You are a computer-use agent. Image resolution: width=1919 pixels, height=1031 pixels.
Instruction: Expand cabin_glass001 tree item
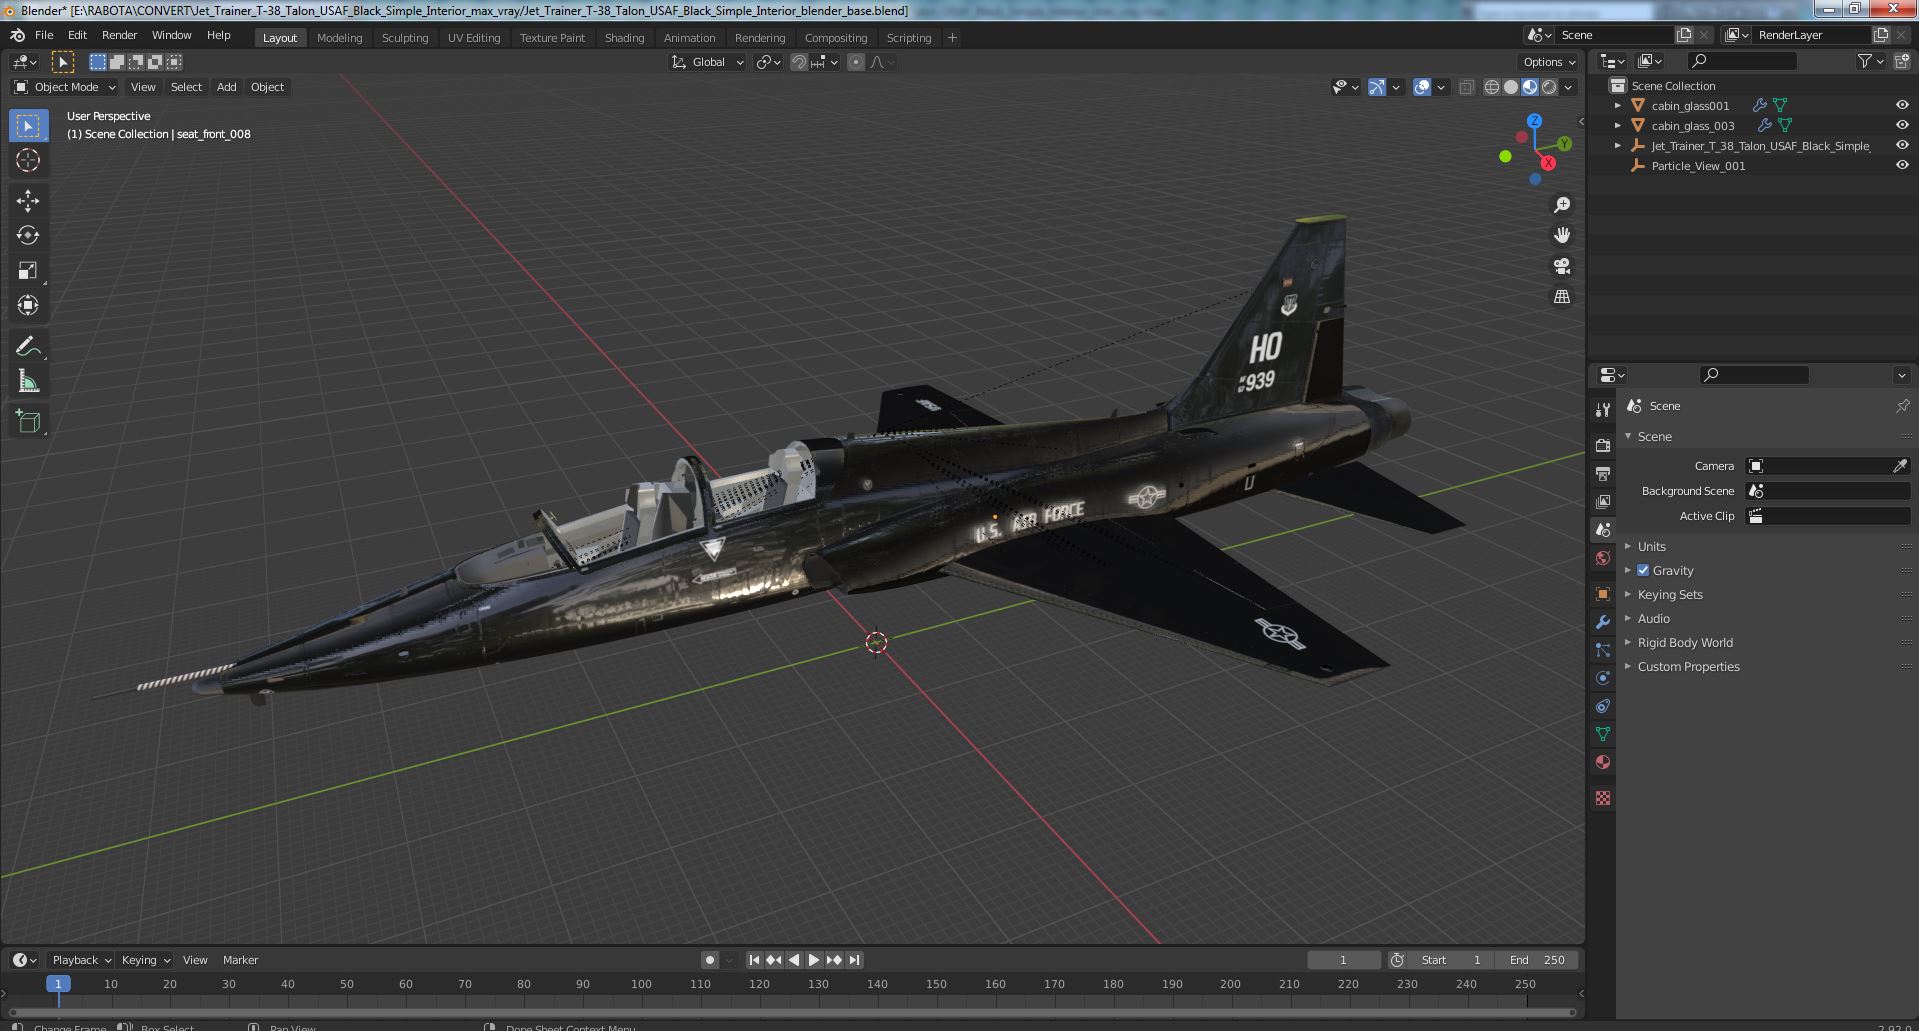1618,105
